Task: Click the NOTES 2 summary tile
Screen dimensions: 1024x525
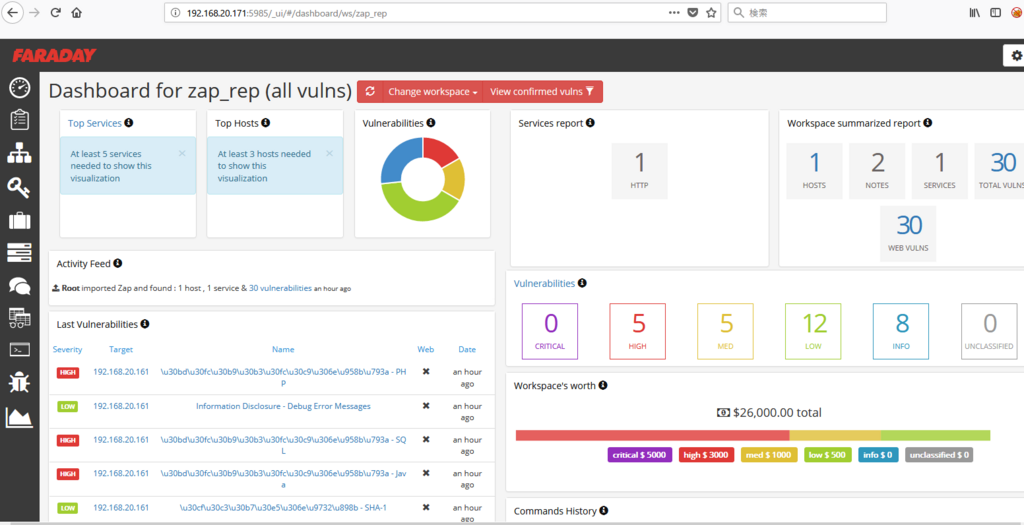Action: click(x=877, y=171)
